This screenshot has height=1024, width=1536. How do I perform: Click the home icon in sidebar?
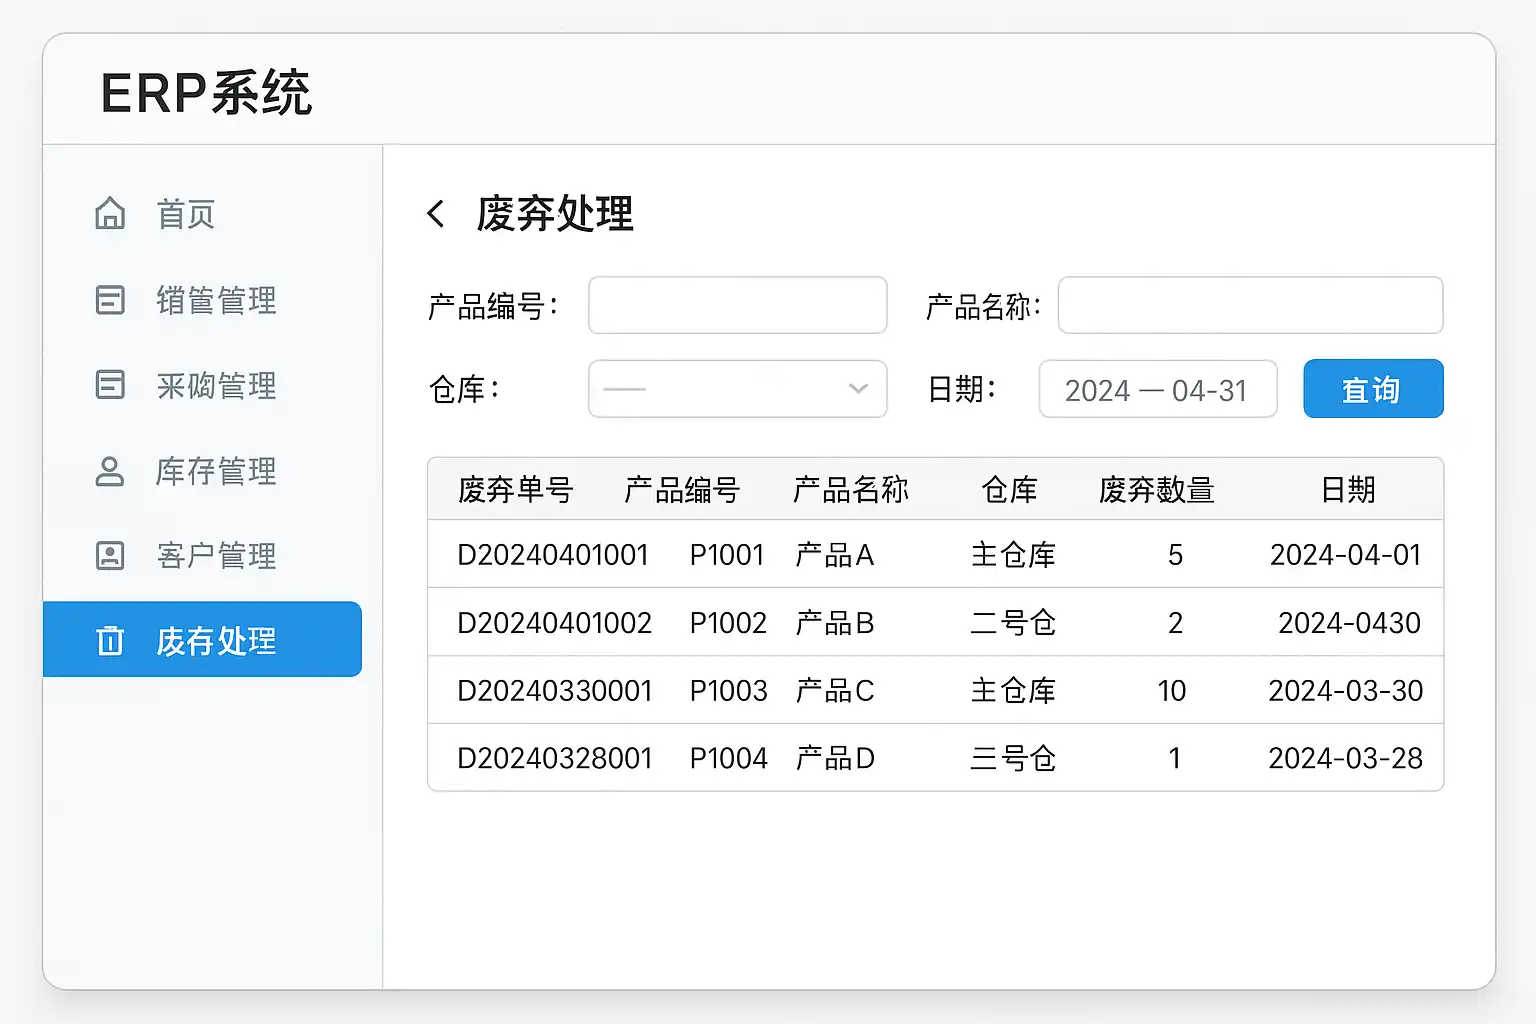pos(110,214)
